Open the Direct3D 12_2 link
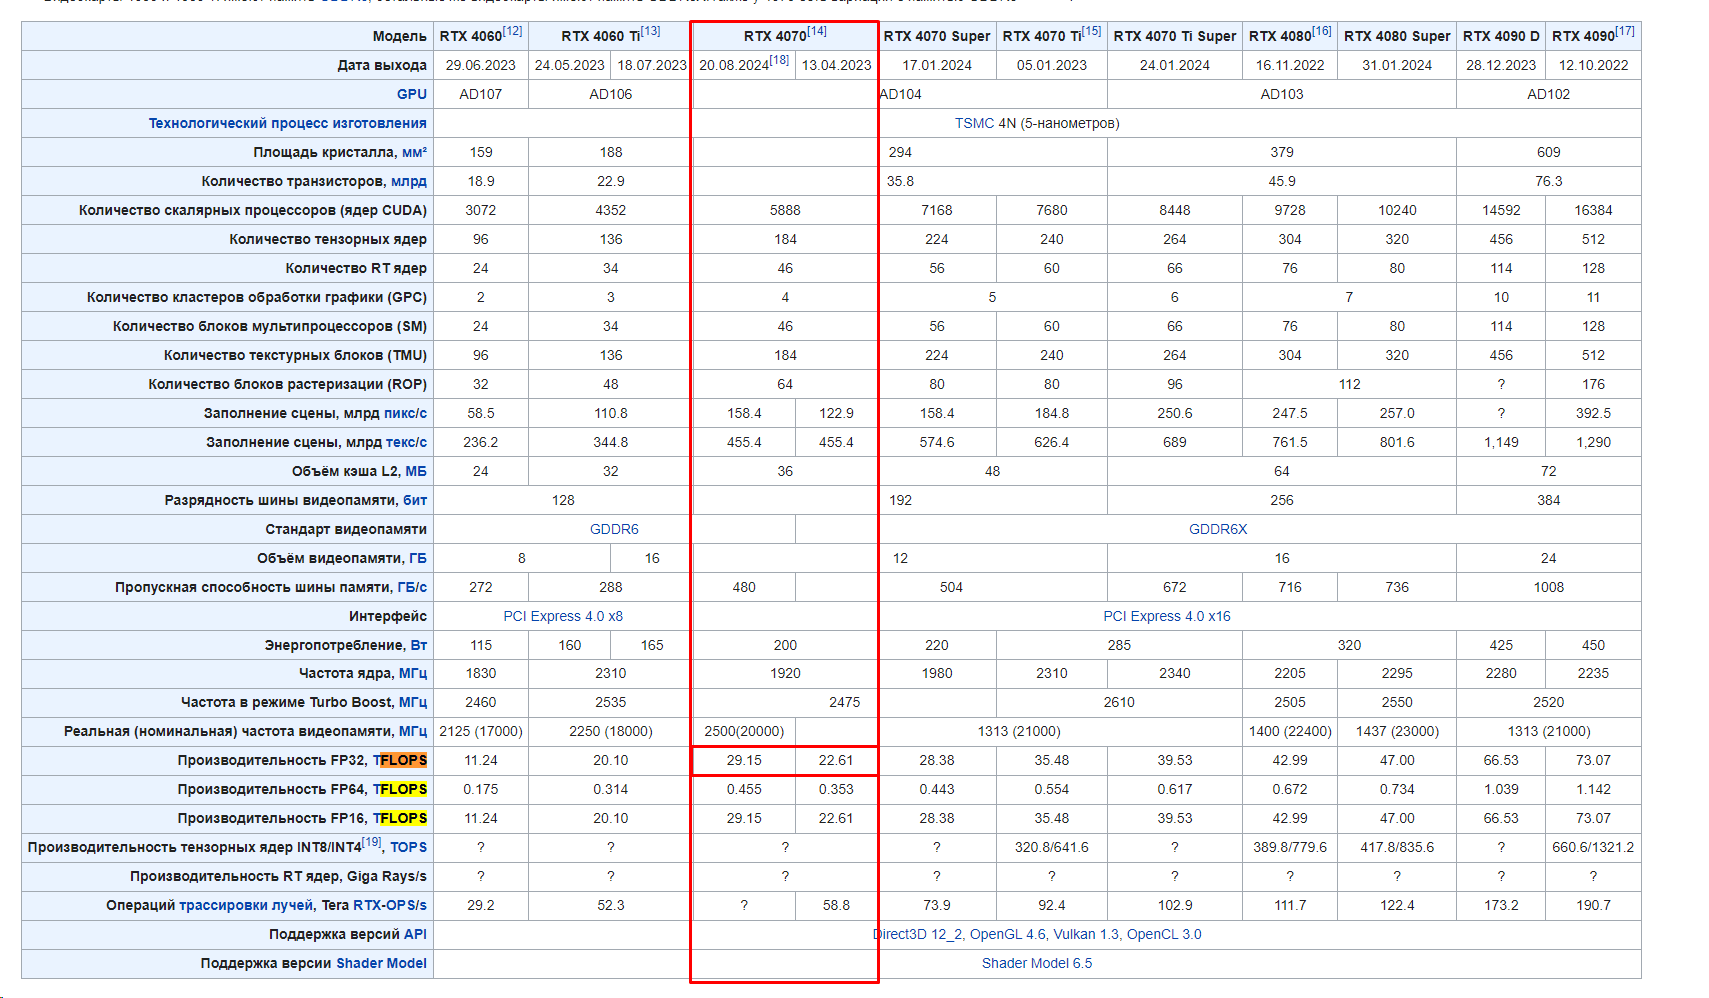The width and height of the screenshot is (1709, 998). (x=918, y=934)
